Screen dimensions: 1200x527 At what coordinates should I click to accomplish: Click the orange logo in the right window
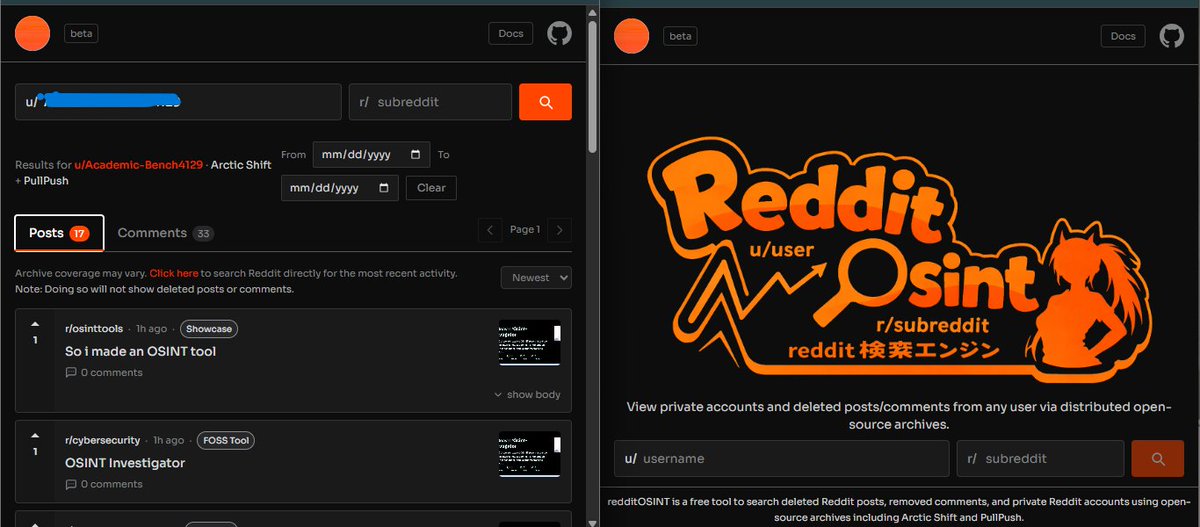coord(632,36)
